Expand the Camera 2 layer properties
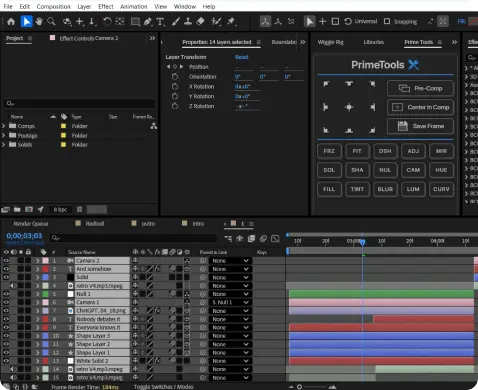478x390 pixels. pos(38,261)
